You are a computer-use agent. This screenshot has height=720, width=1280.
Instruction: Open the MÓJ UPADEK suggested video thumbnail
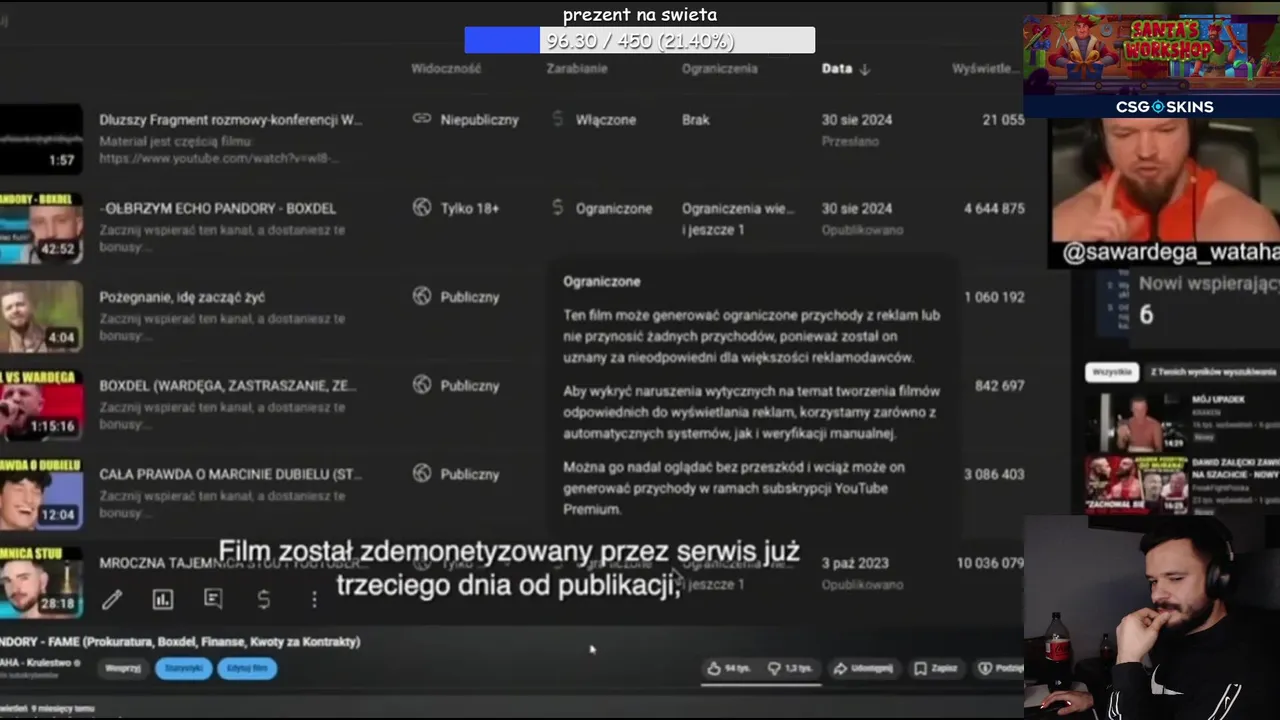1138,421
